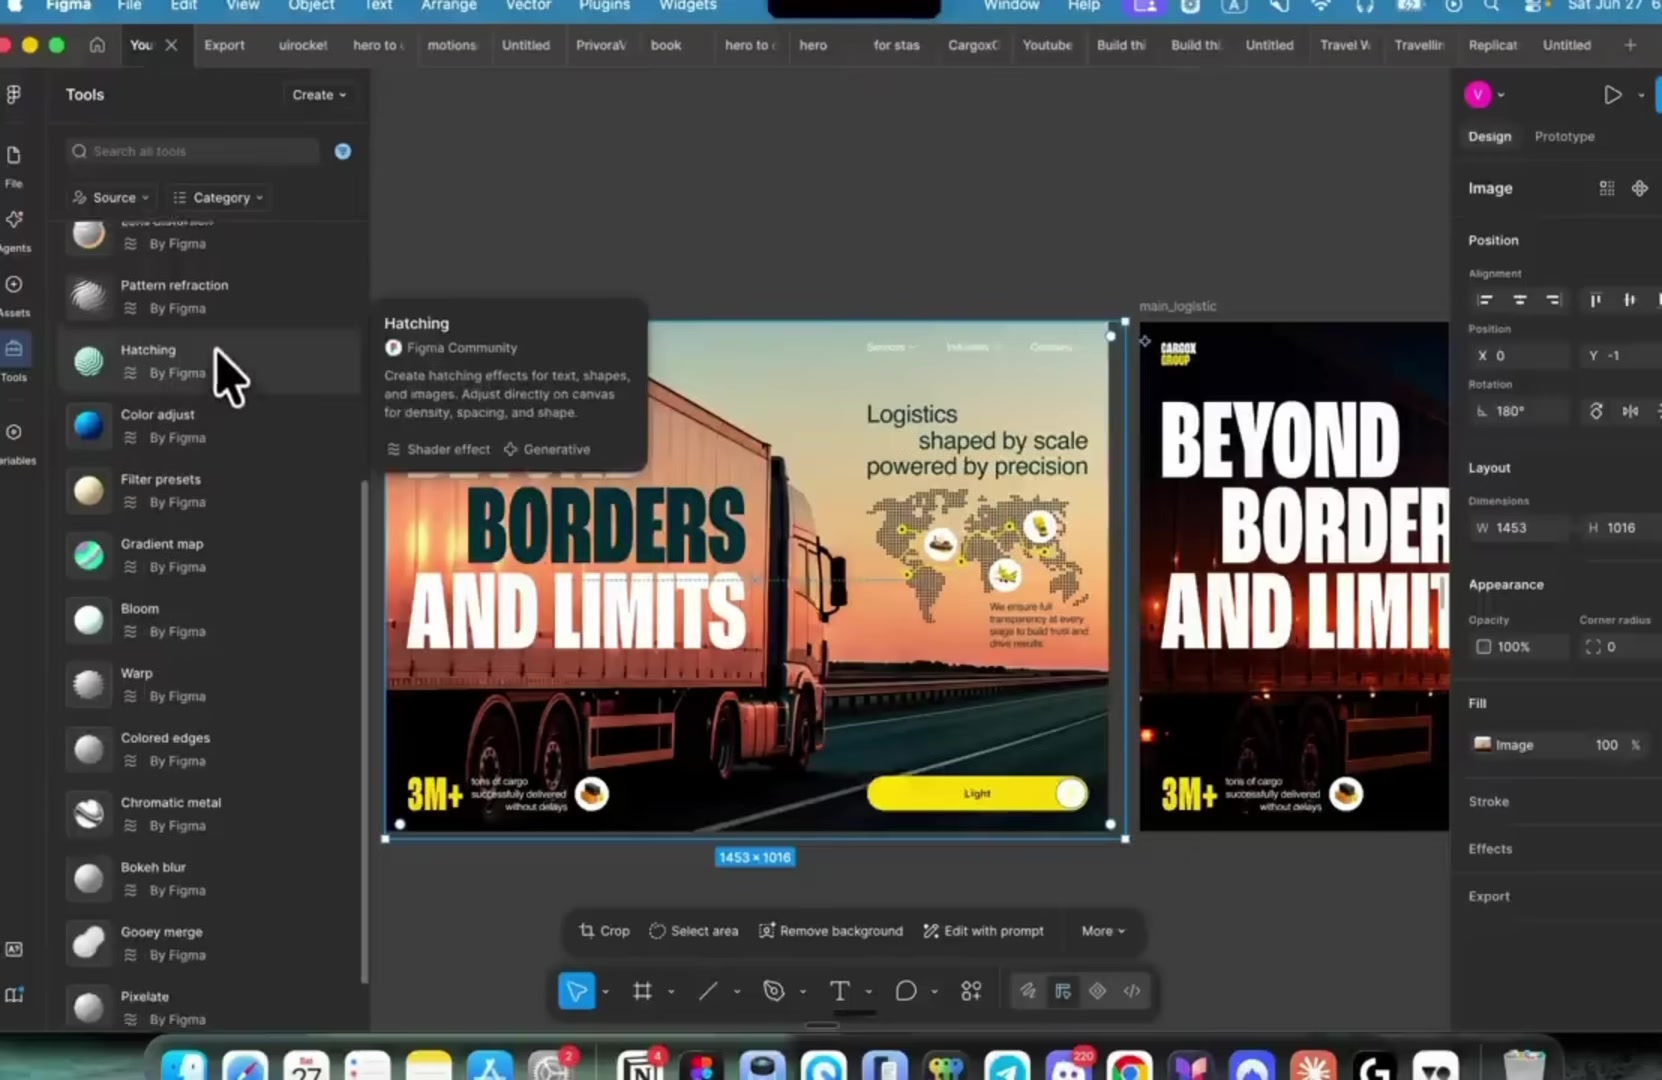This screenshot has height=1080, width=1662.
Task: Select the Comment bubble tool
Action: point(905,991)
